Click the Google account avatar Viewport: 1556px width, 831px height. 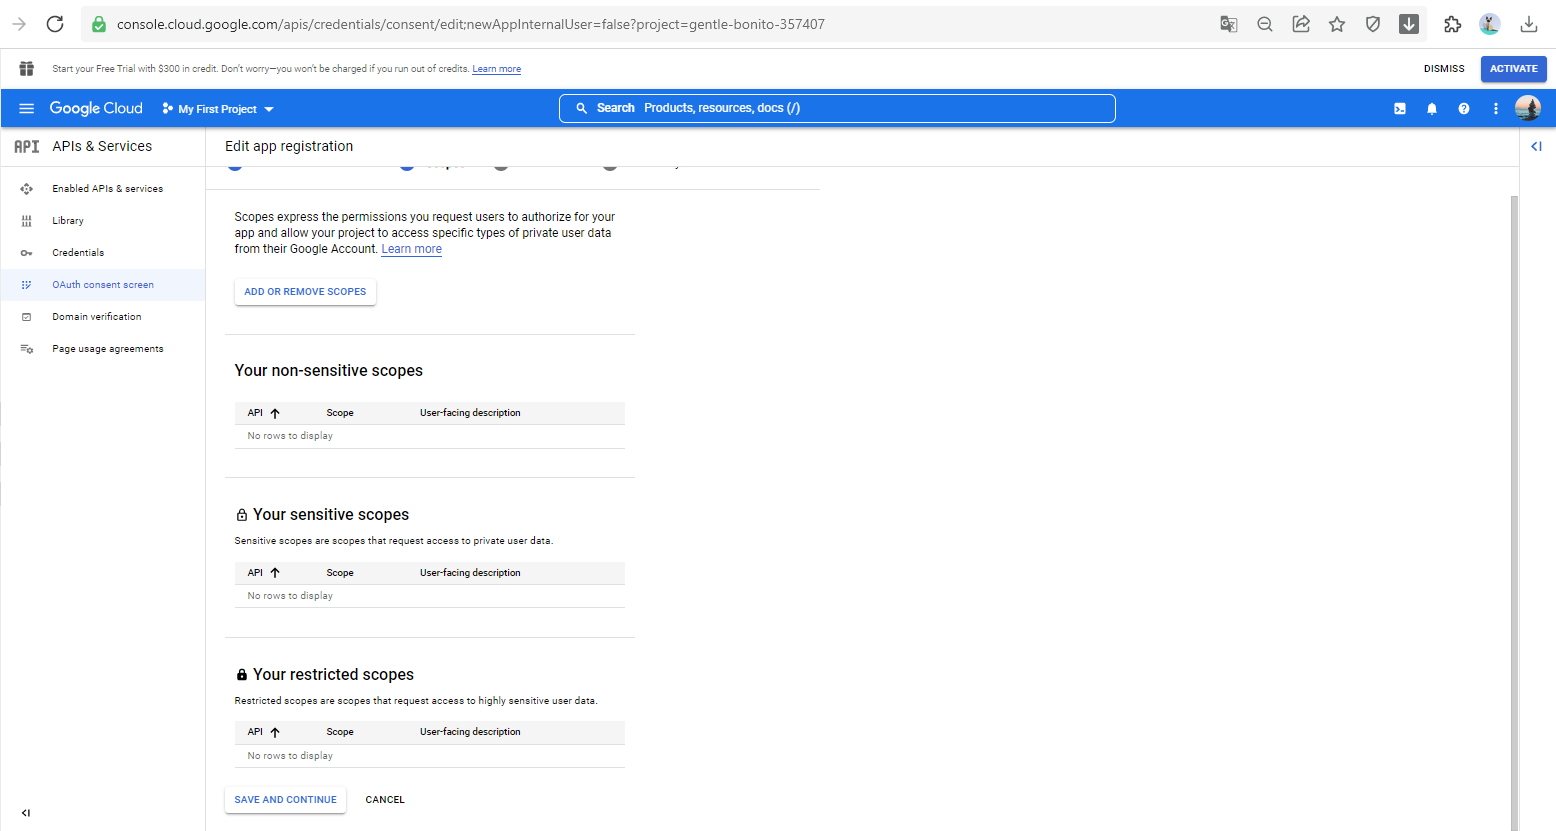click(x=1528, y=108)
